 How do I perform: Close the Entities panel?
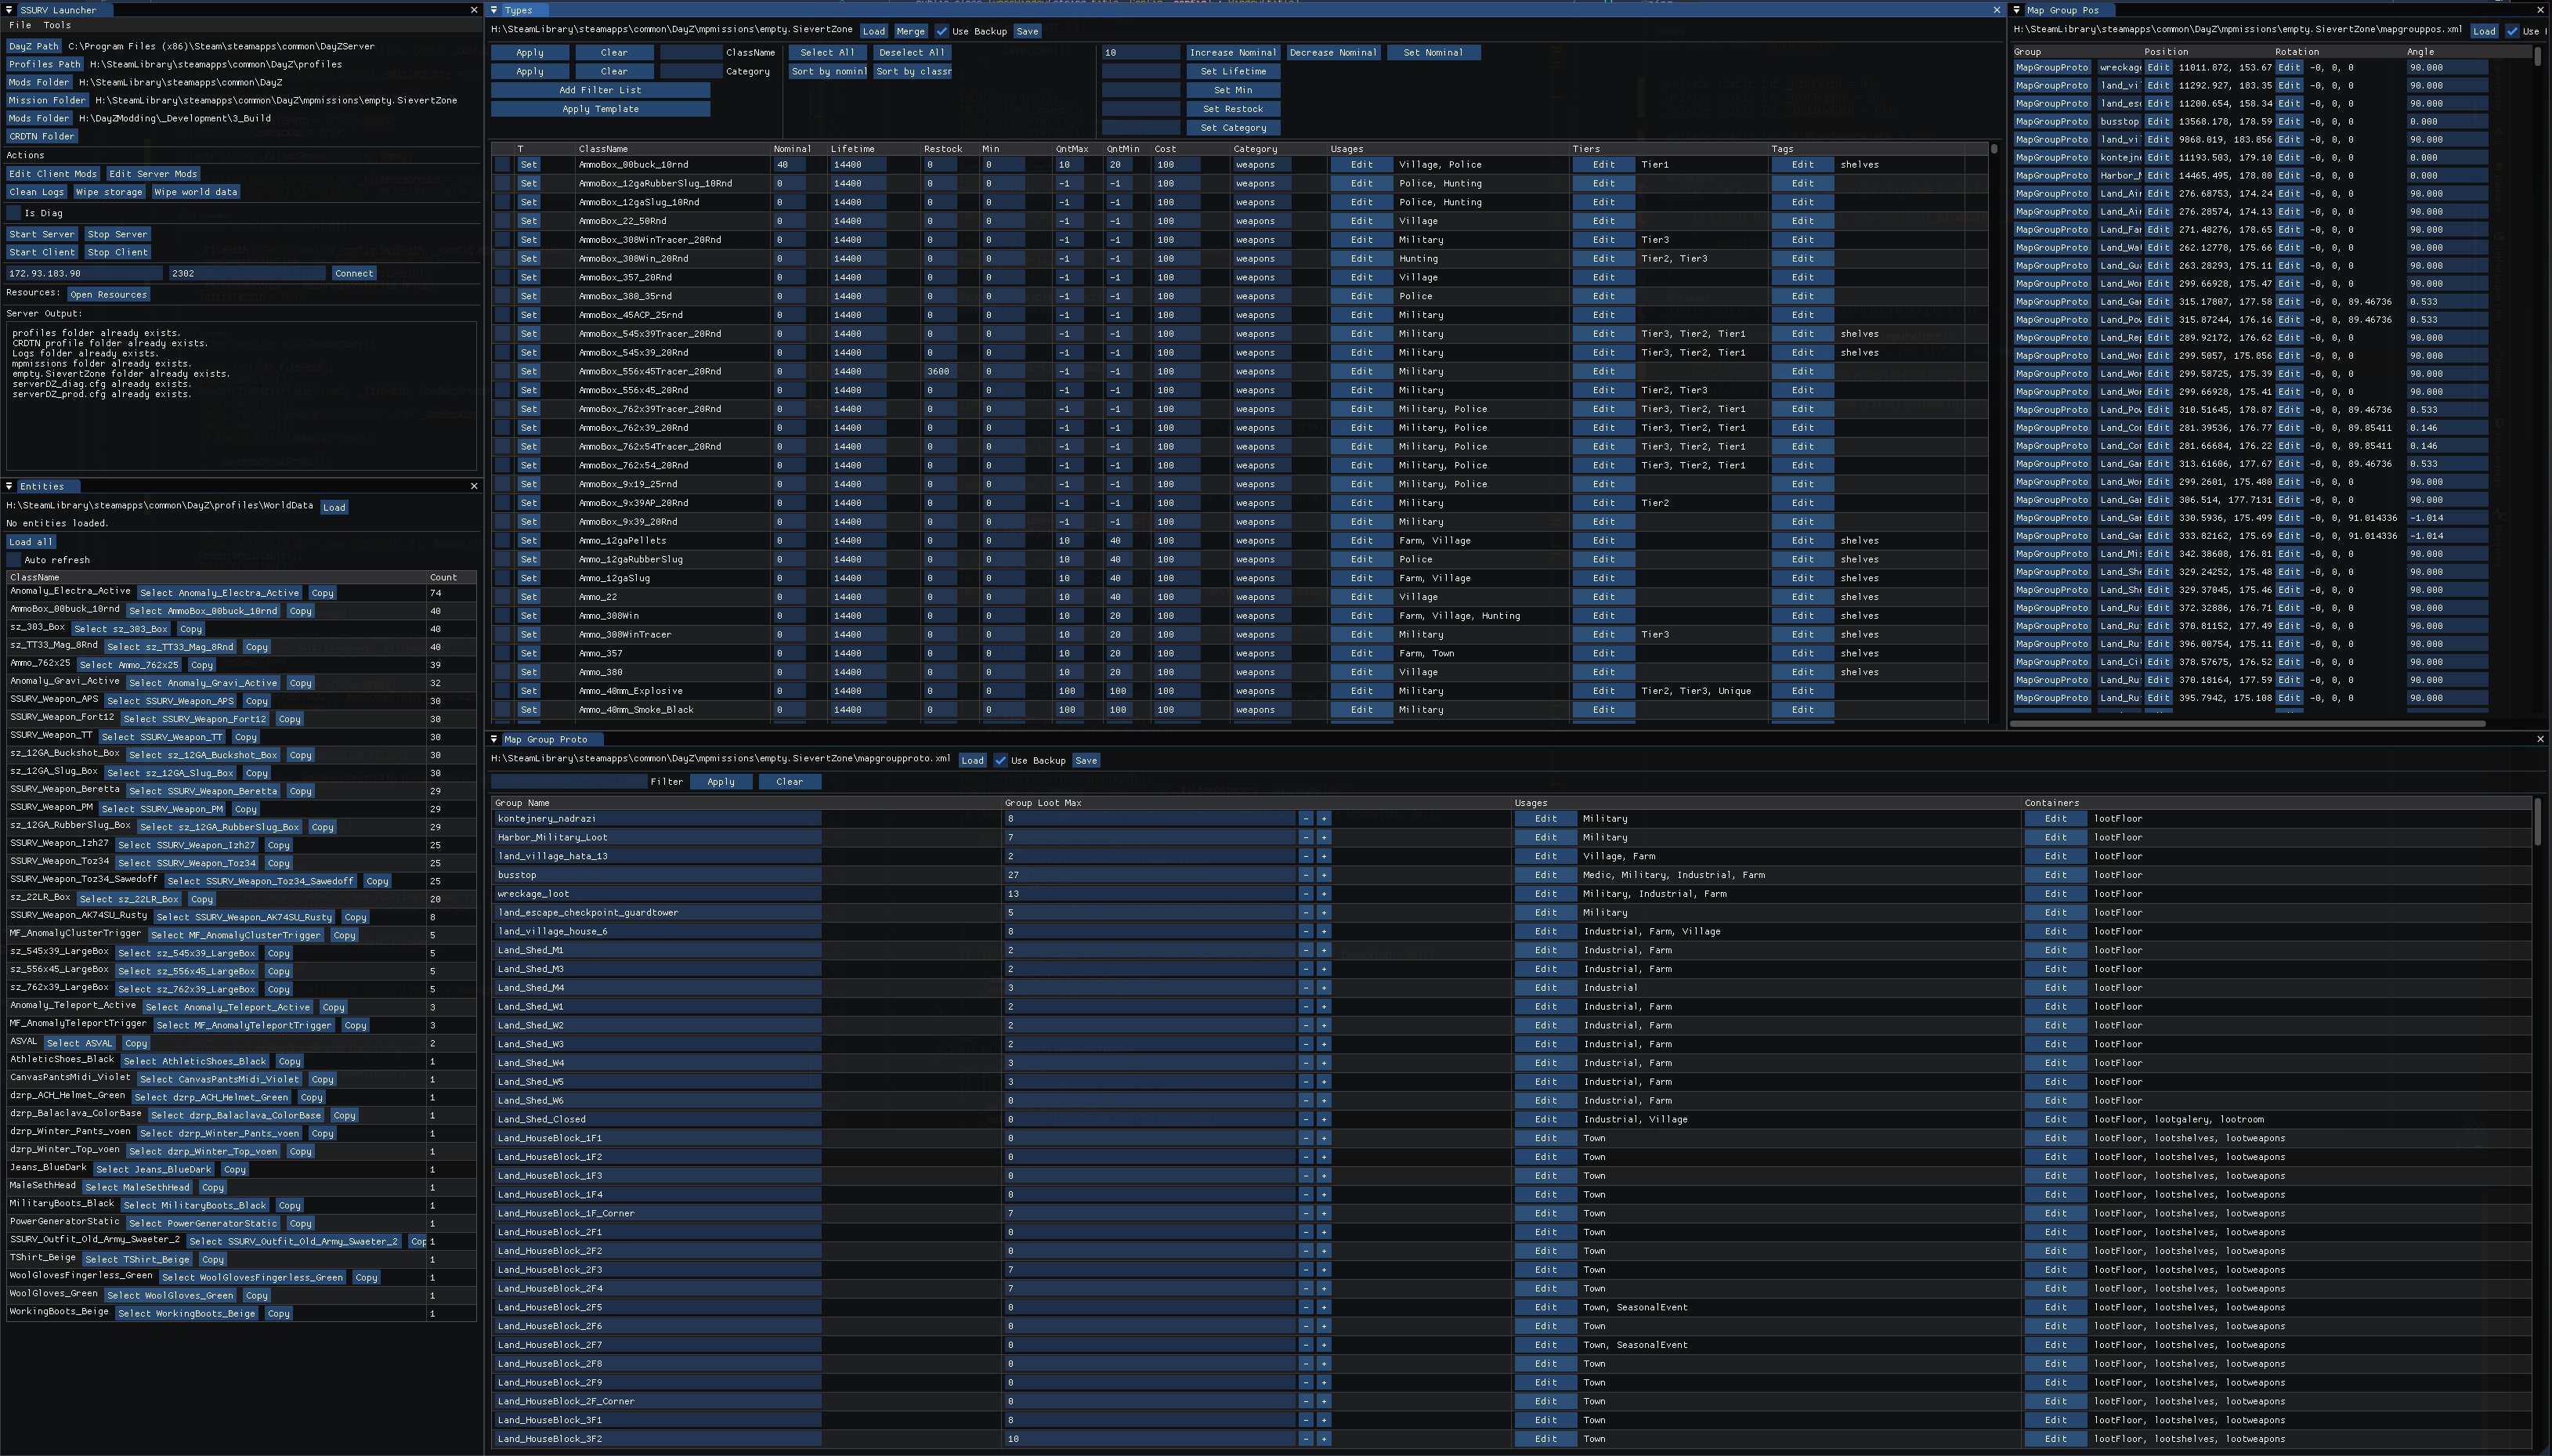[474, 486]
